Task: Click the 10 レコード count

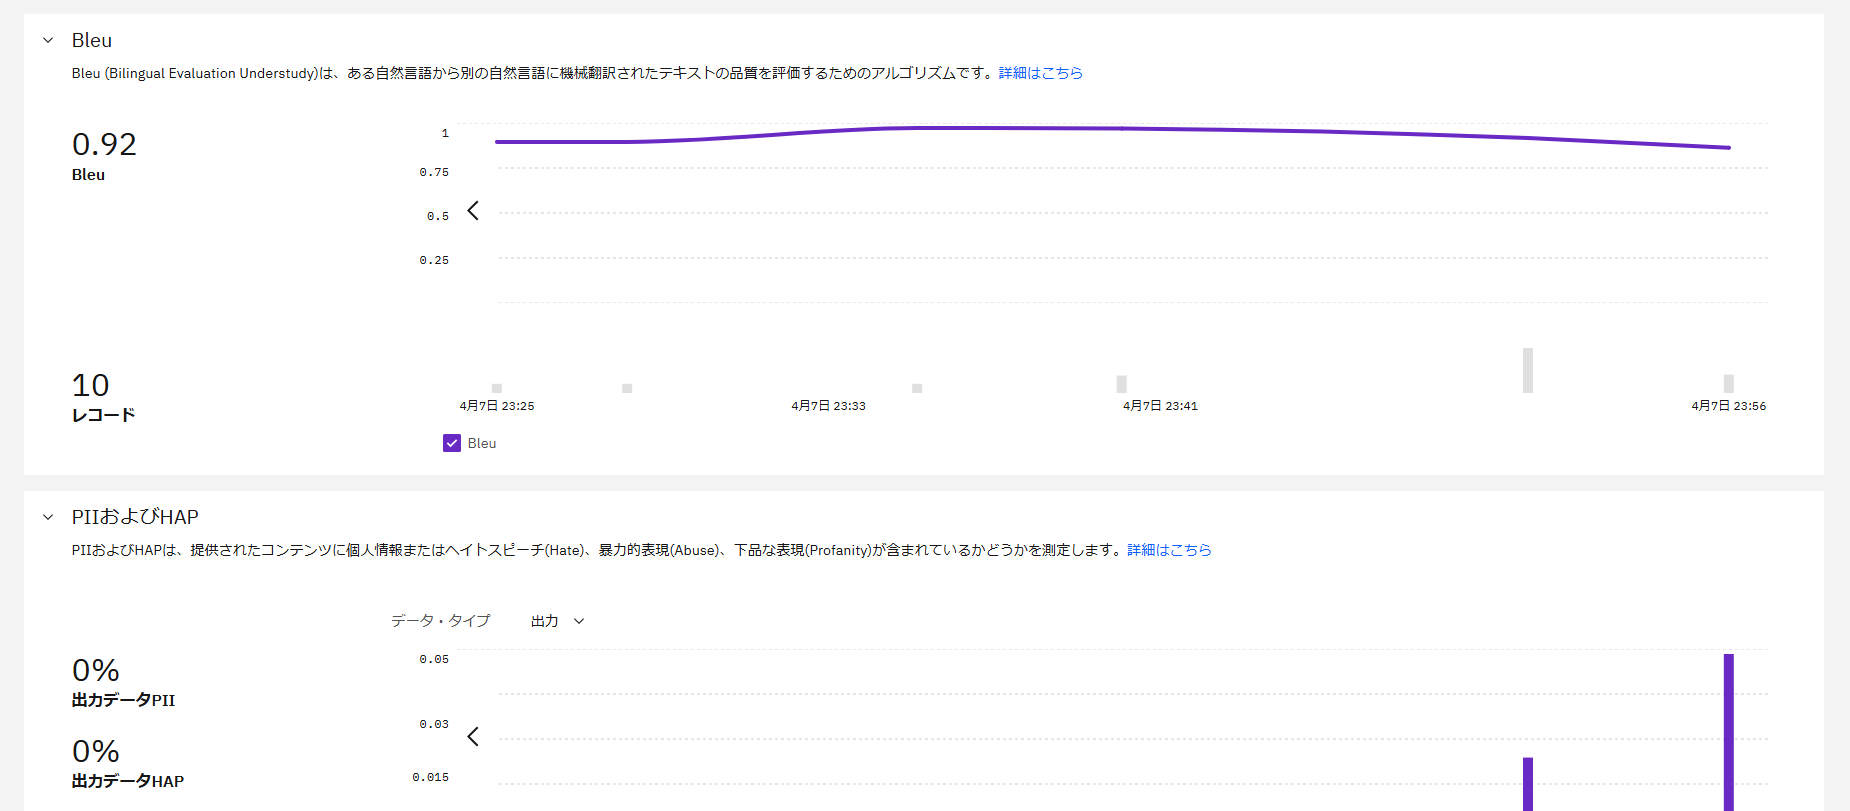Action: pyautogui.click(x=90, y=385)
